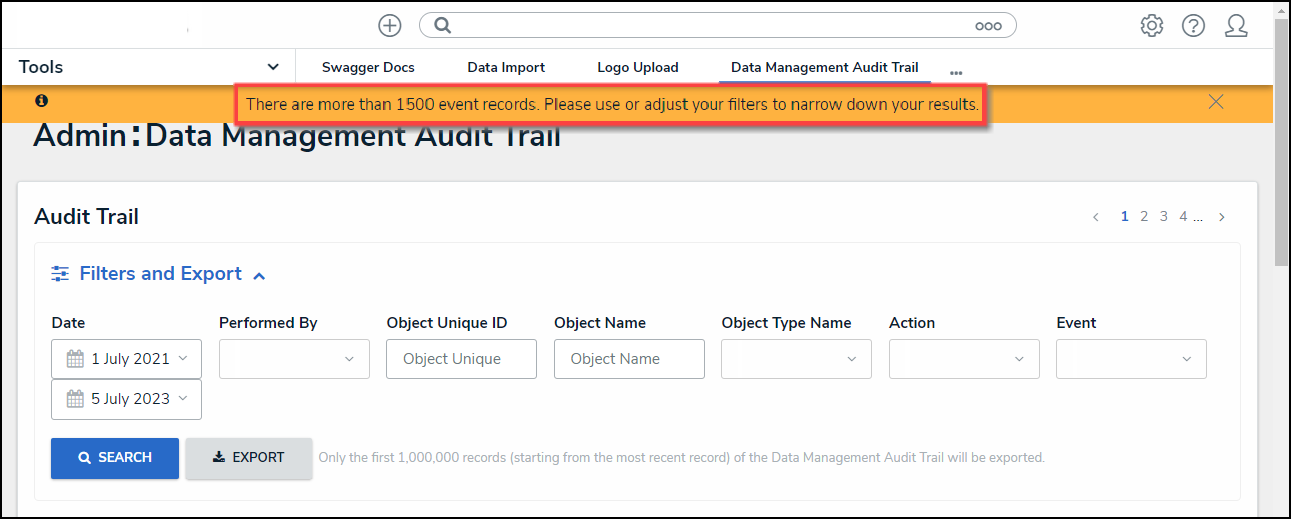This screenshot has height=519, width=1291.
Task: Collapse the Filters and Export section
Action: pyautogui.click(x=259, y=275)
